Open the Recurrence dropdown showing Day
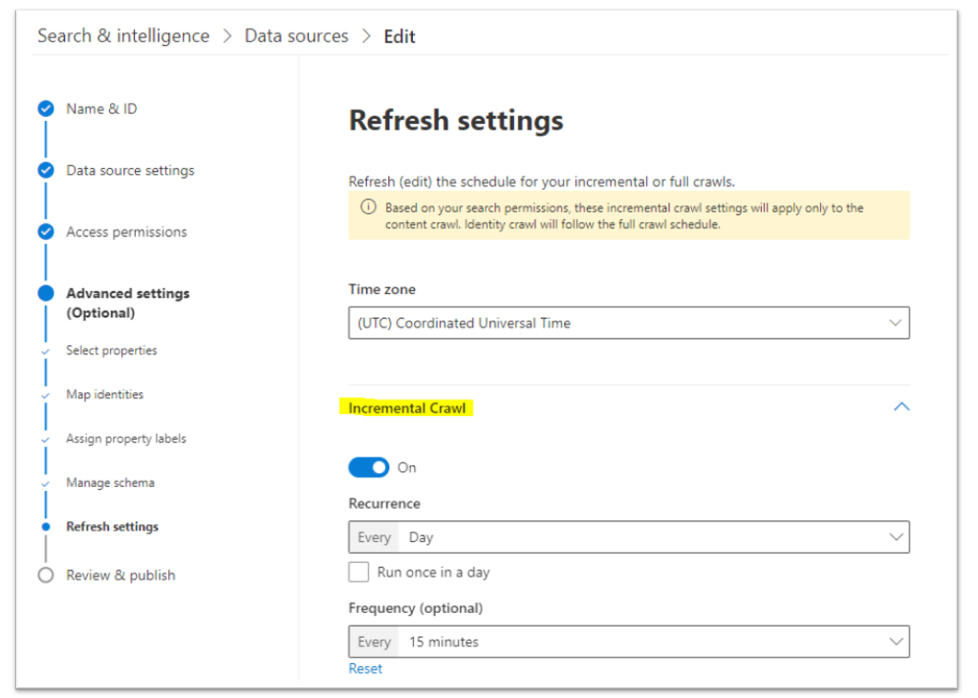This screenshot has height=698, width=978. [x=897, y=537]
